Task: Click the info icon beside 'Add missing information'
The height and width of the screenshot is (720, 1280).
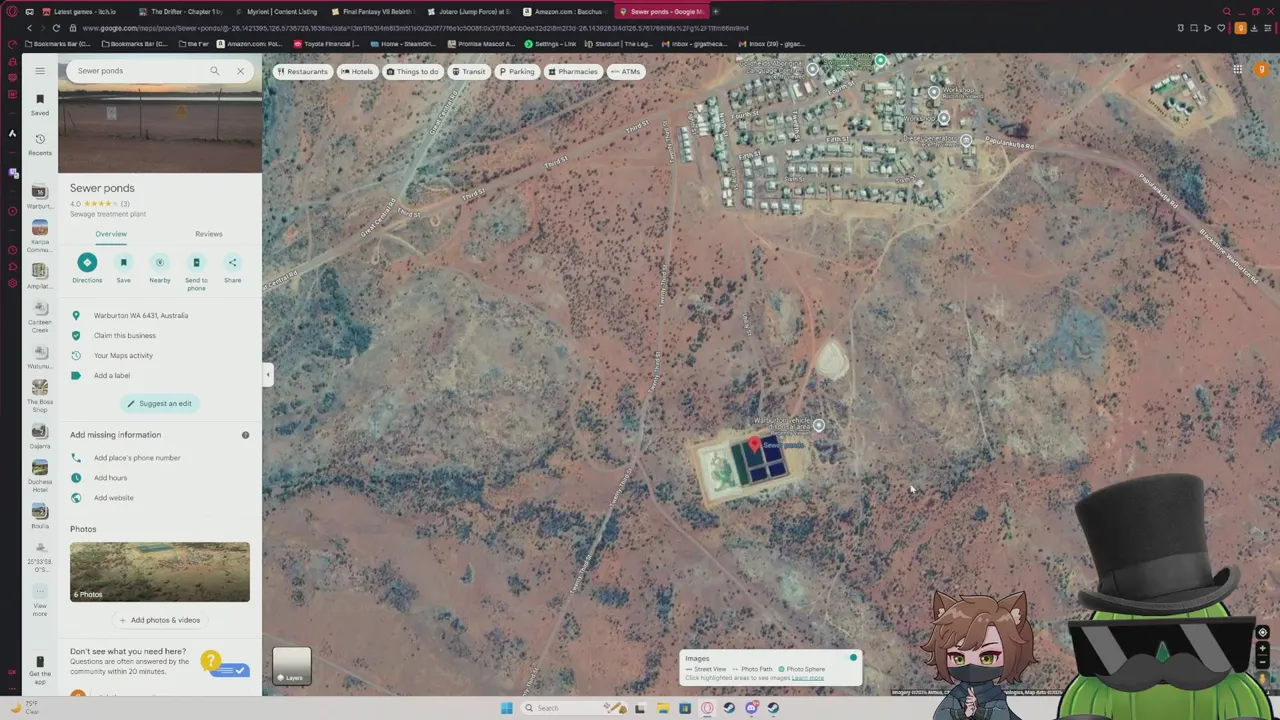Action: pos(245,435)
